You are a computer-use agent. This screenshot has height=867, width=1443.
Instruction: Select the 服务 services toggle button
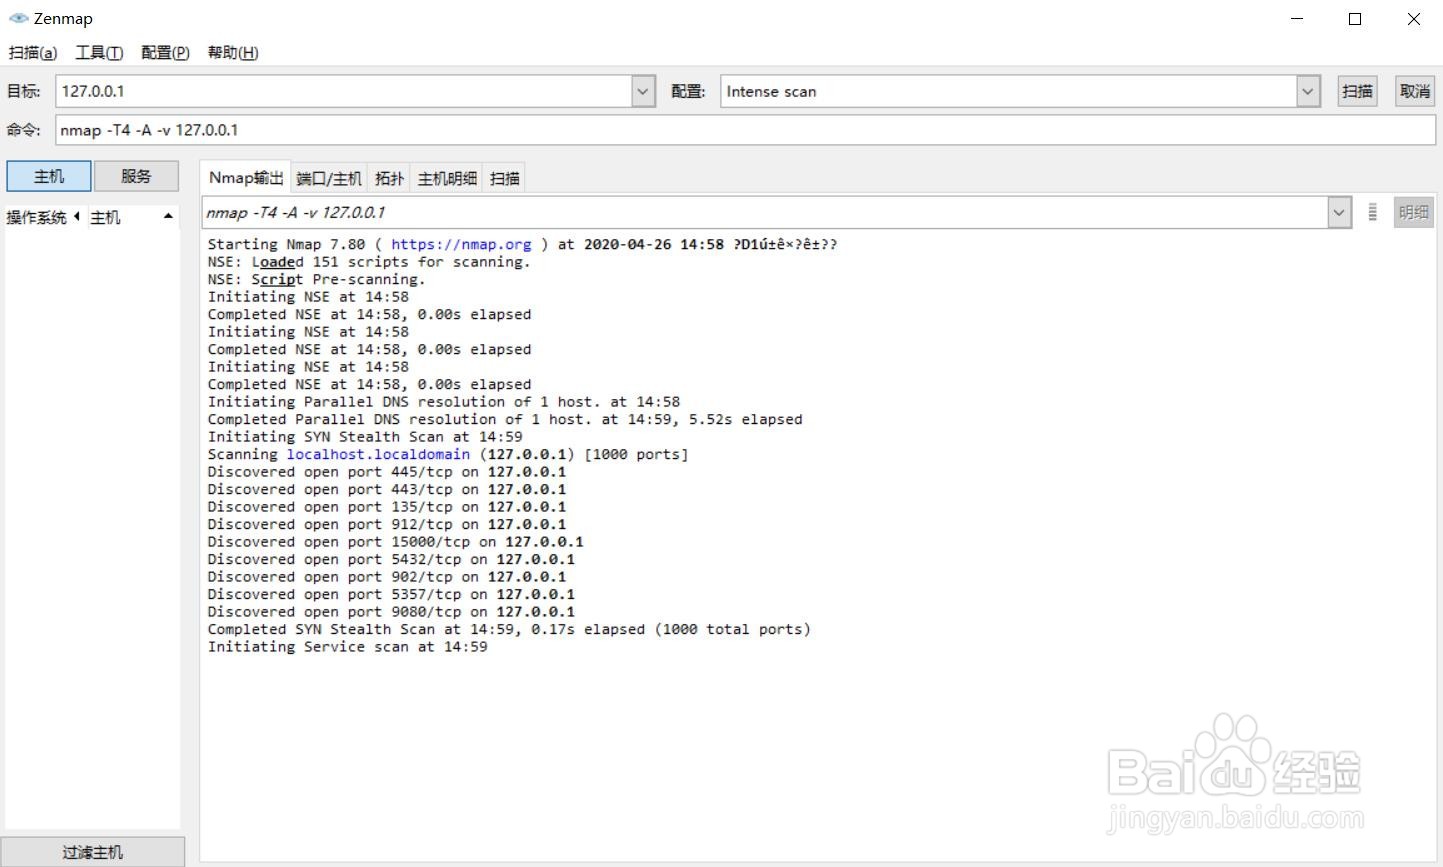tap(136, 176)
